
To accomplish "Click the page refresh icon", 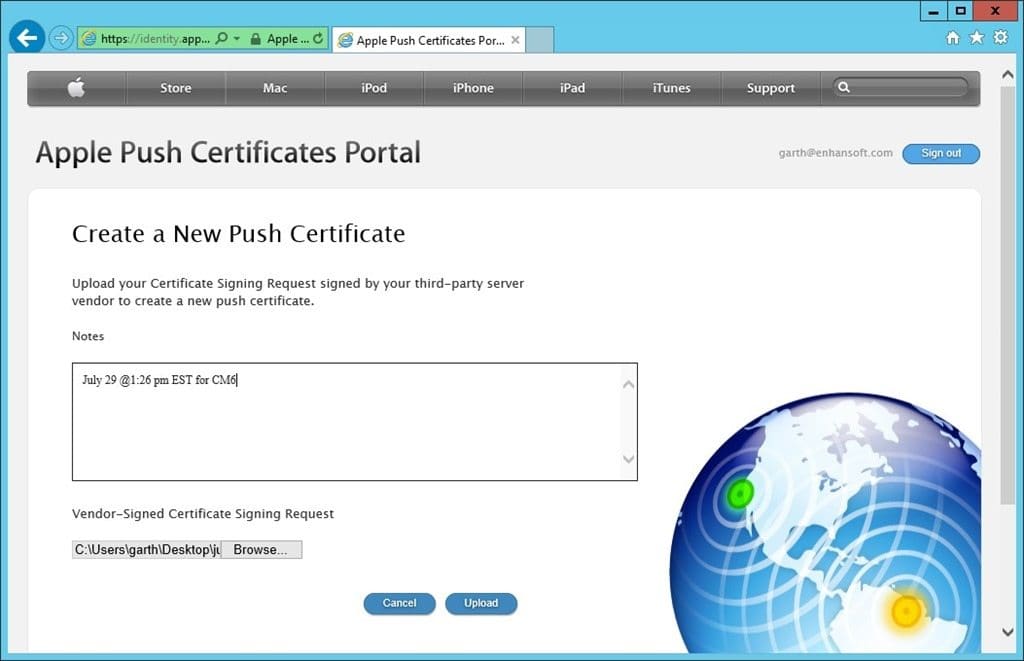I will [318, 39].
